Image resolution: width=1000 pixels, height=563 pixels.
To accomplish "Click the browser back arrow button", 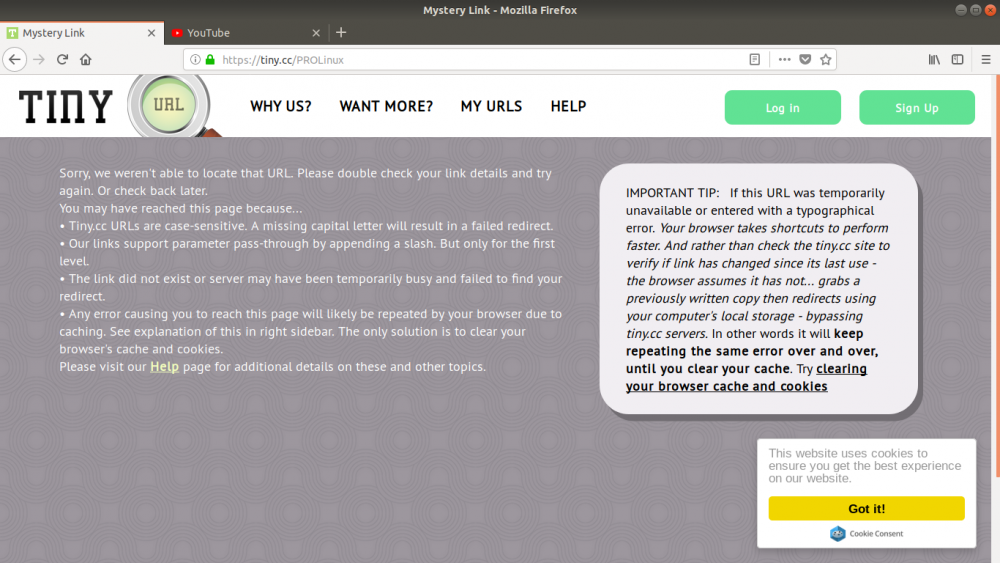I will coord(14,59).
